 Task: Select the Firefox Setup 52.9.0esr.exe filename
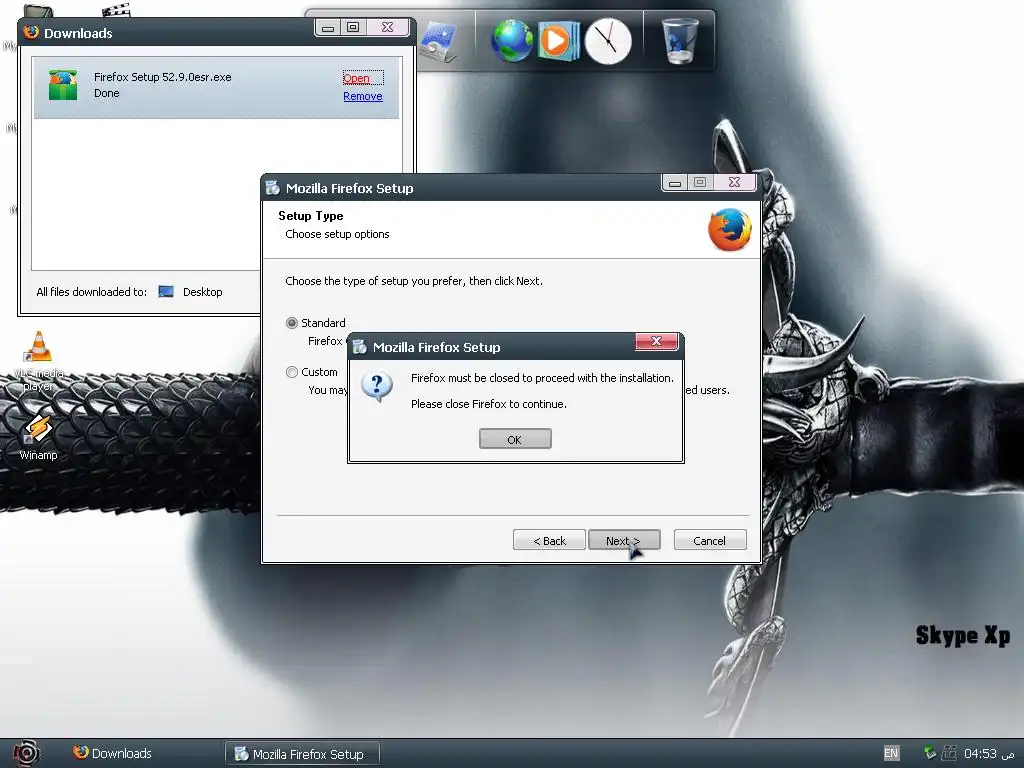click(x=163, y=76)
